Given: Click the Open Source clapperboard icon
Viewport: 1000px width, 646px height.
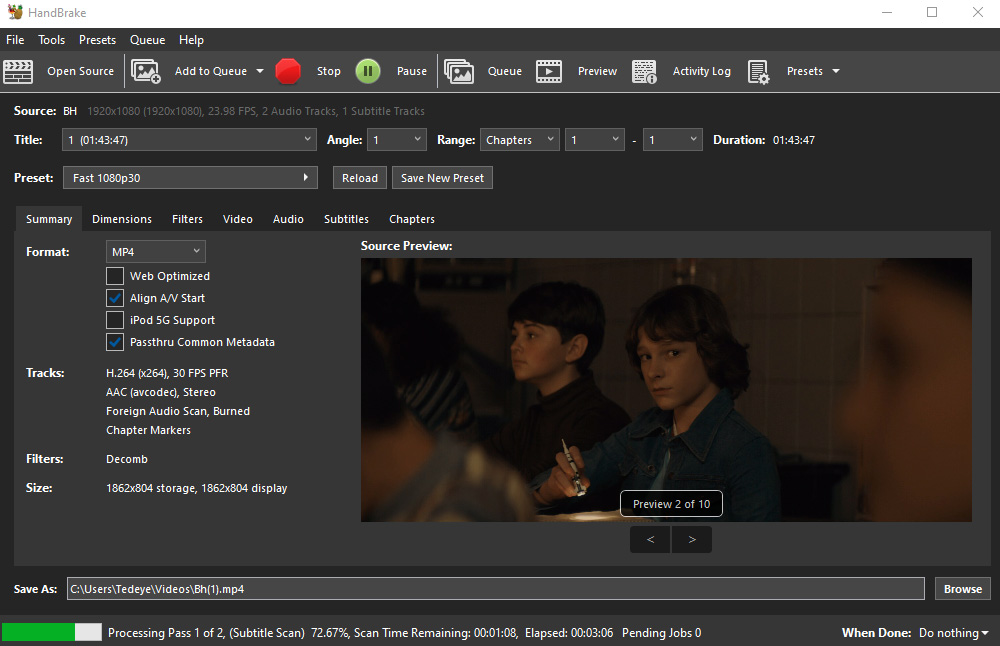Looking at the screenshot, I should pos(18,71).
